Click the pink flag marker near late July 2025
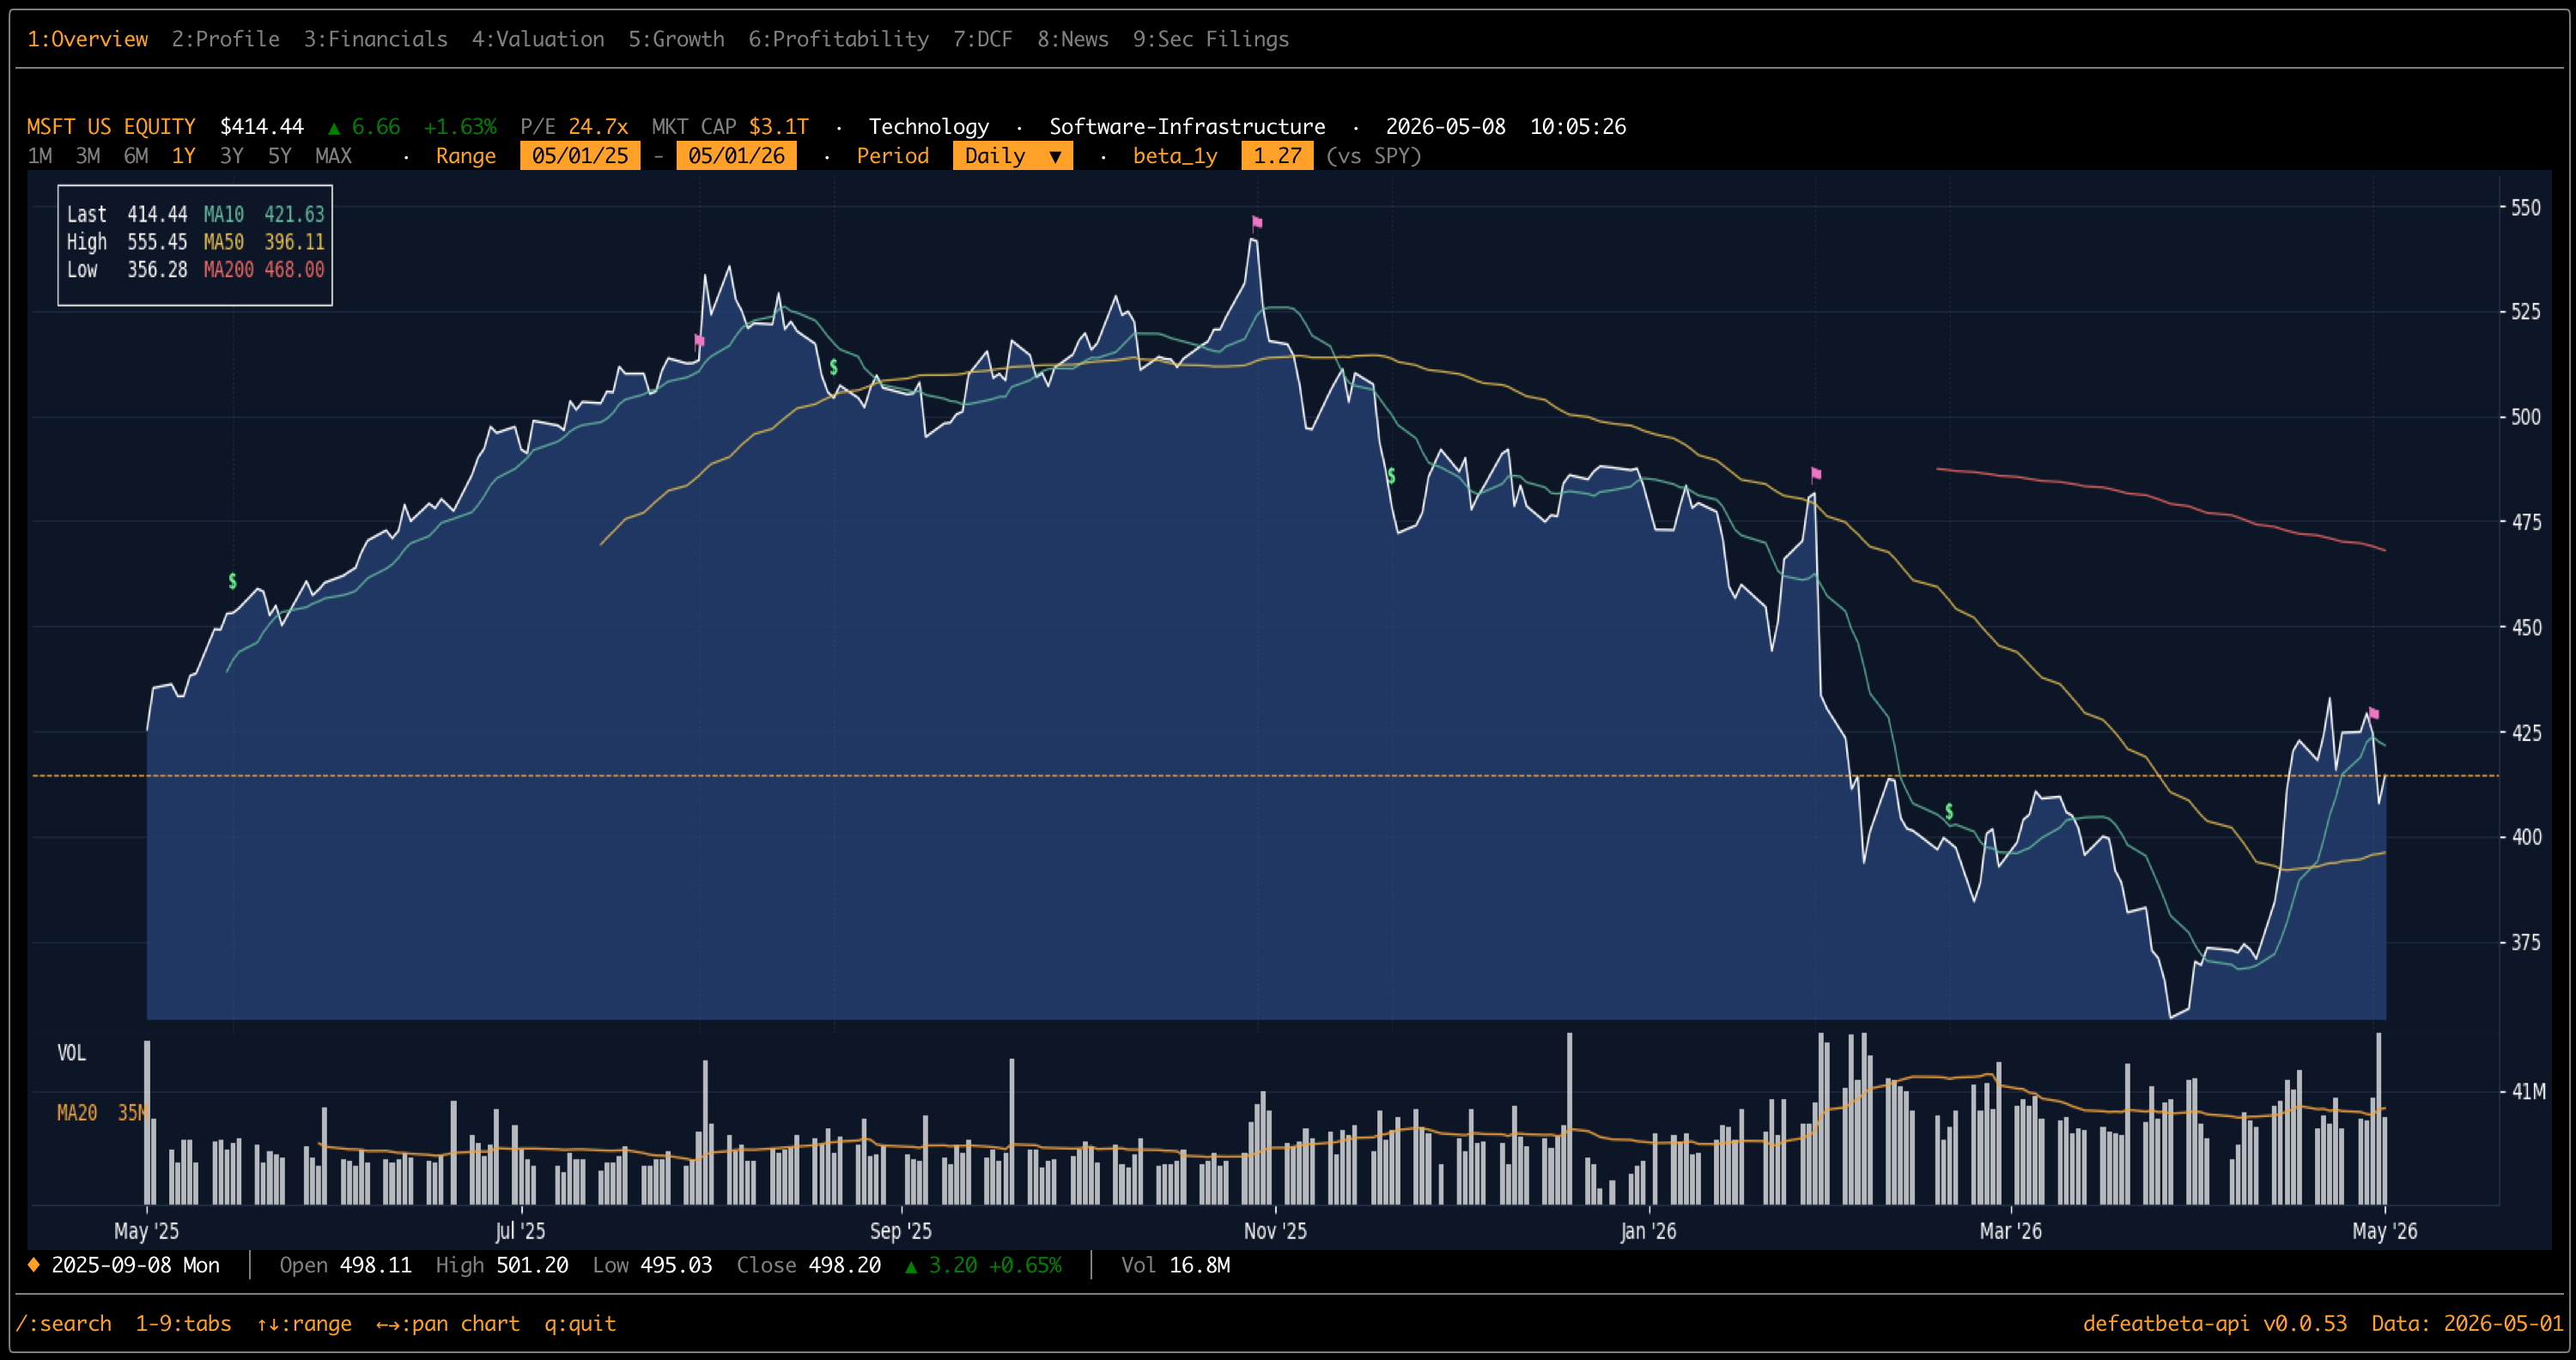2576x1360 pixels. [699, 341]
